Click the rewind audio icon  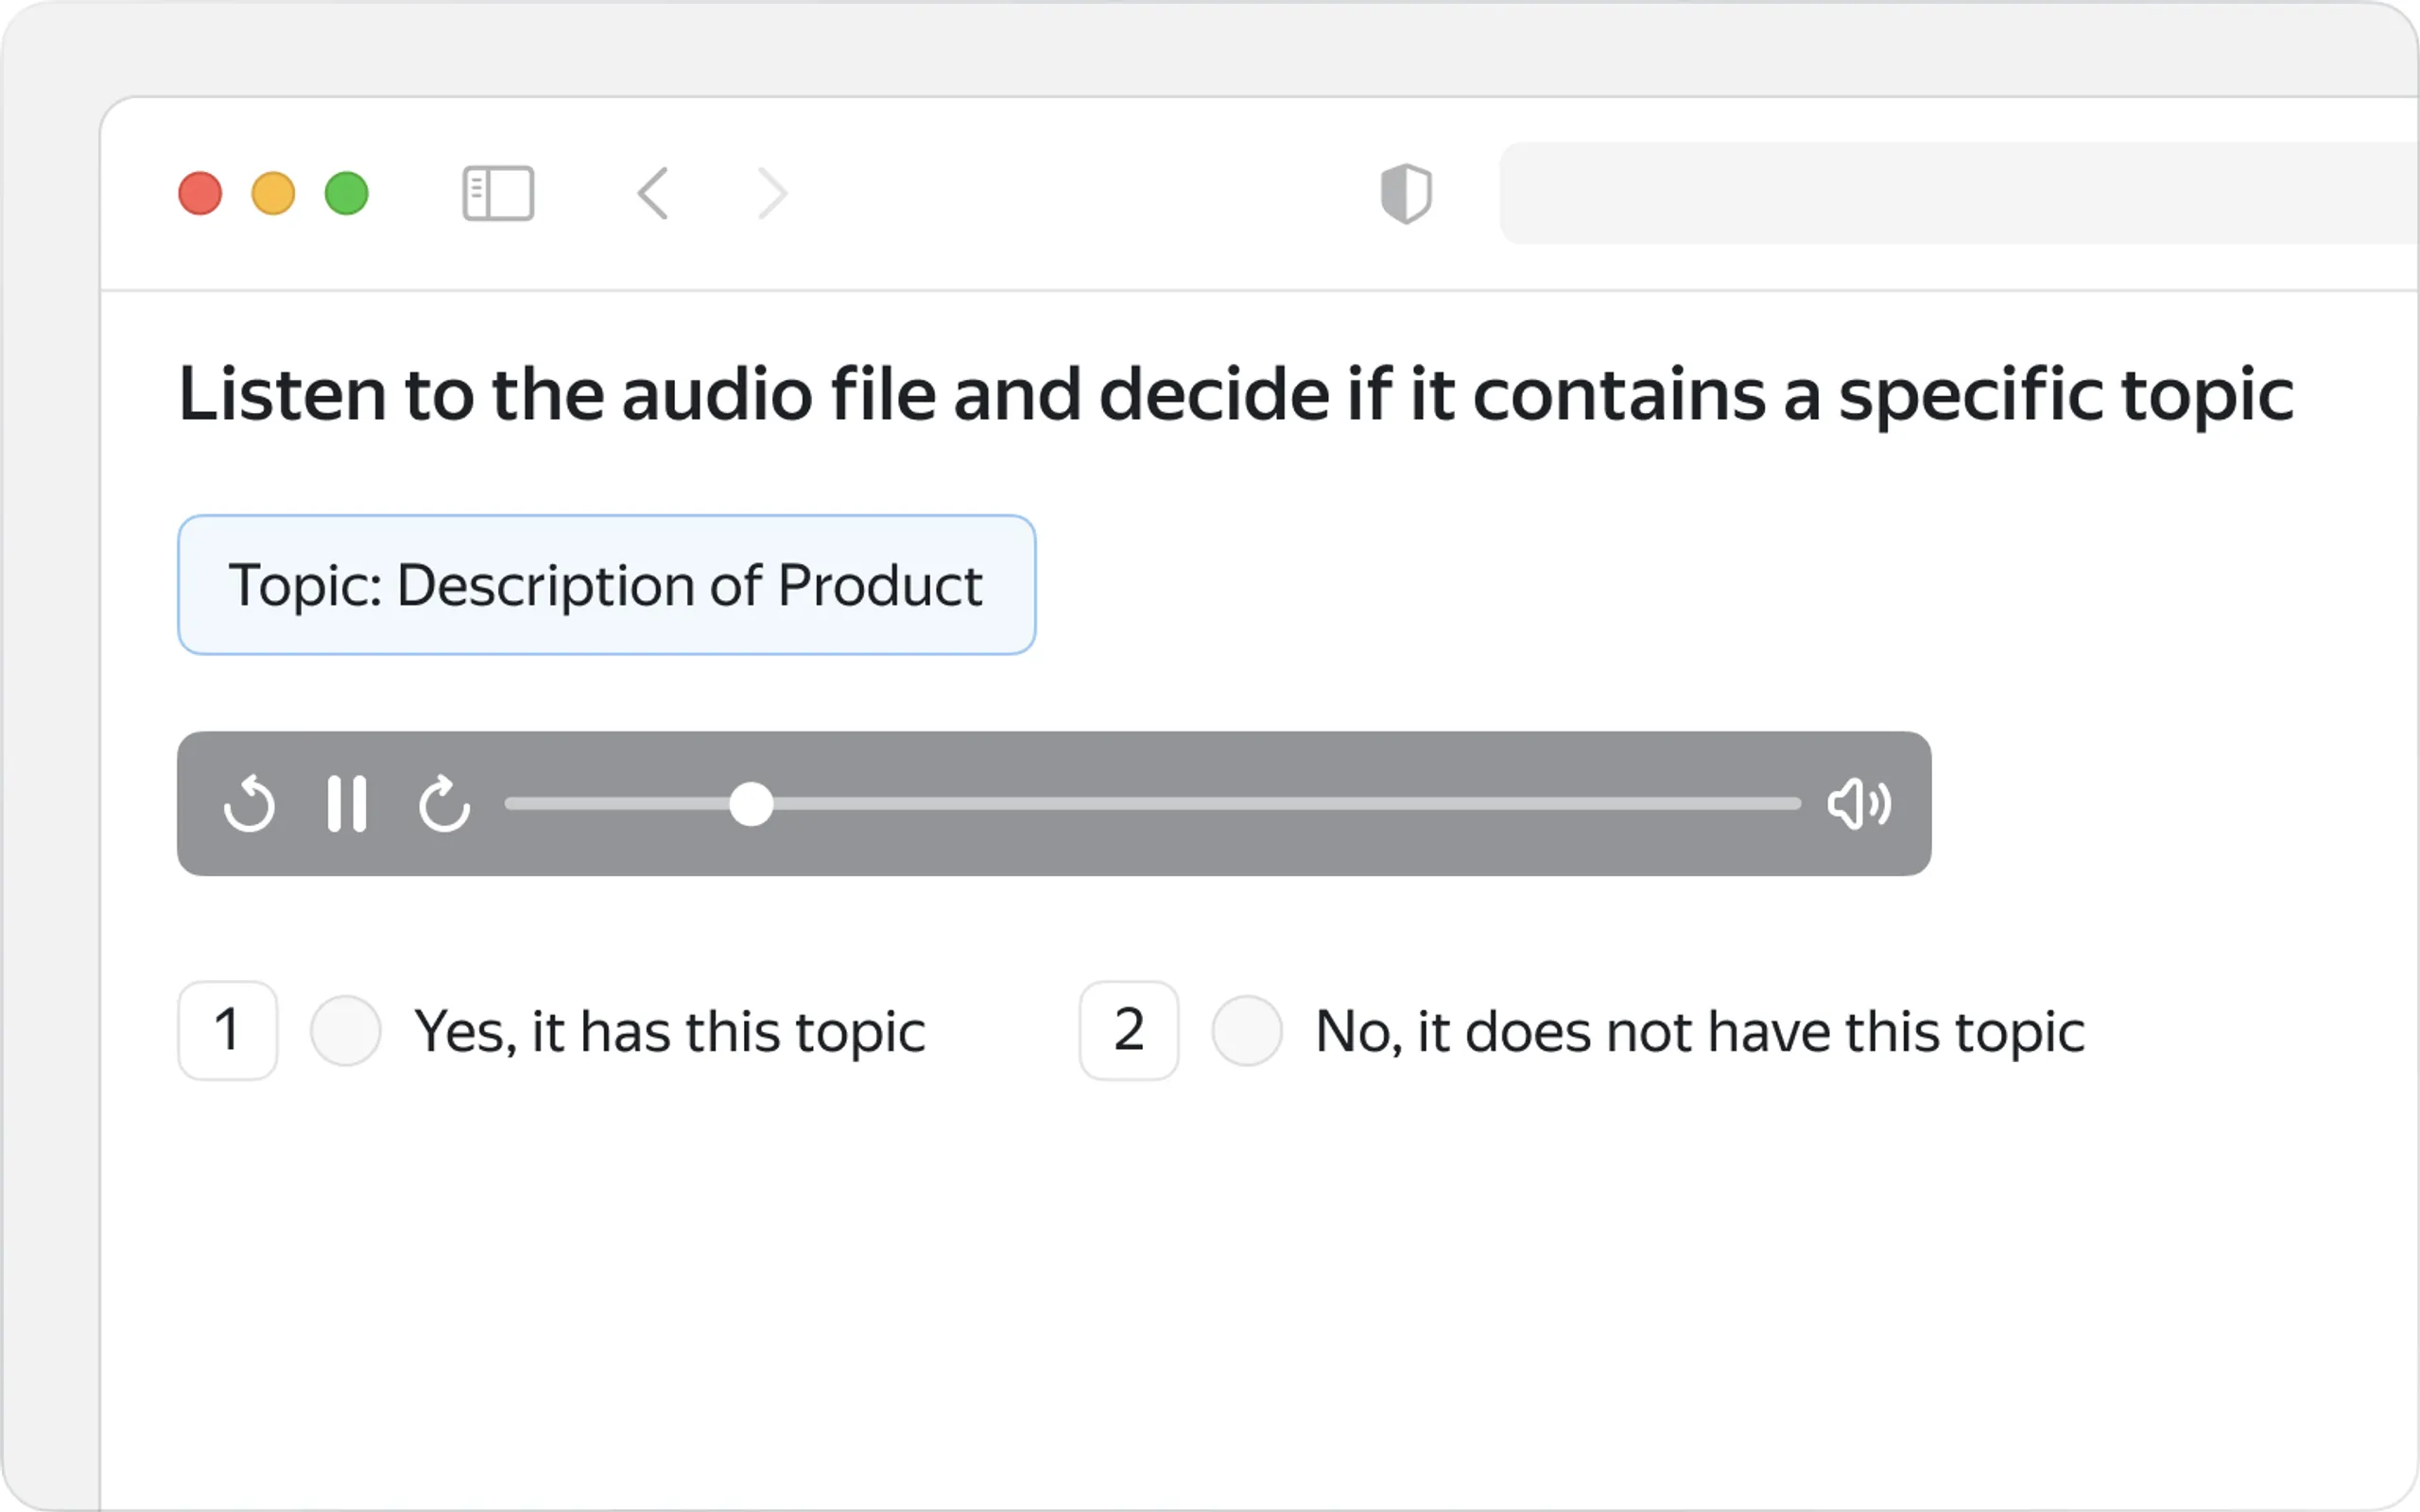[249, 803]
